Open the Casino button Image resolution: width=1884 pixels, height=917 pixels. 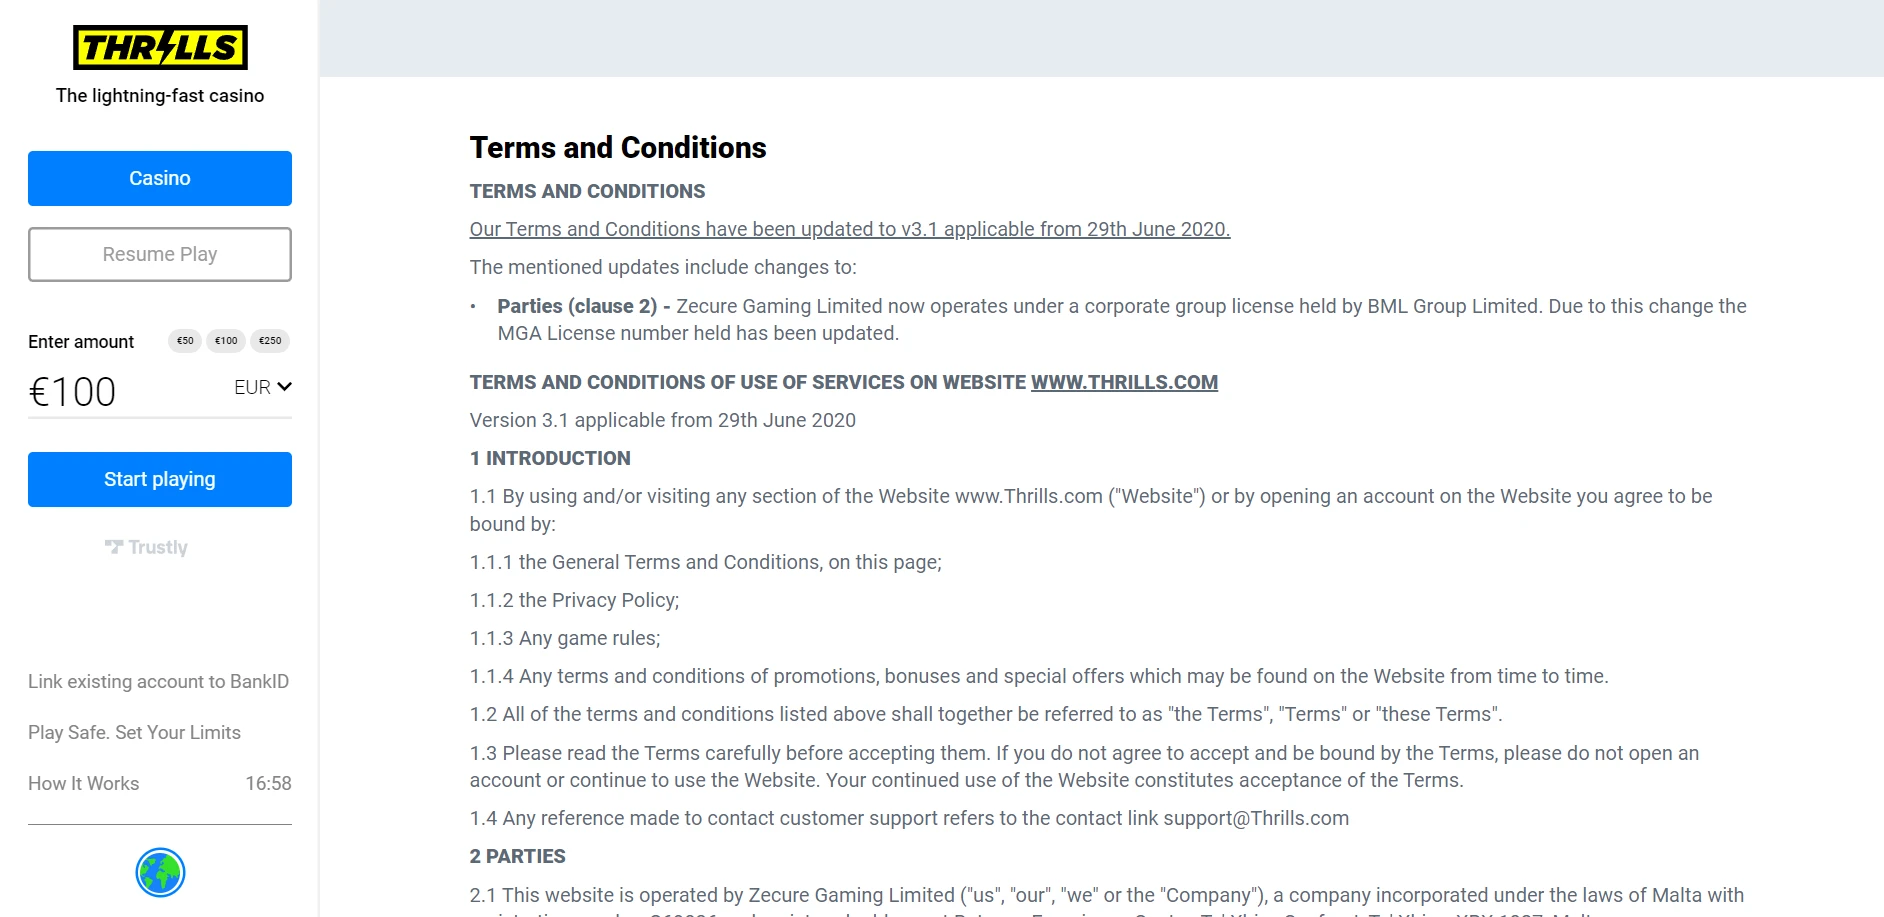coord(160,178)
